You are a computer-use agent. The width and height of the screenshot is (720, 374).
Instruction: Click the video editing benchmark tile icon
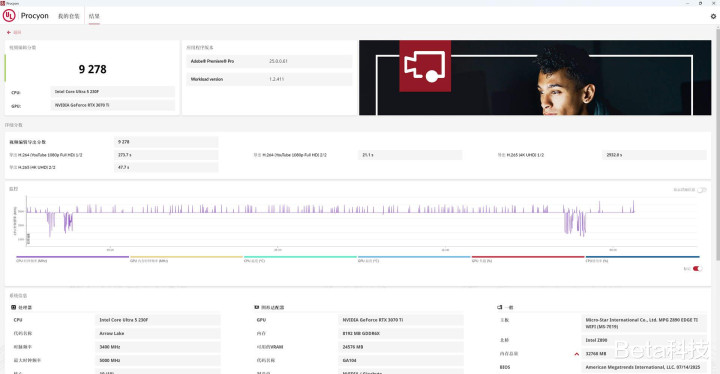pos(425,66)
